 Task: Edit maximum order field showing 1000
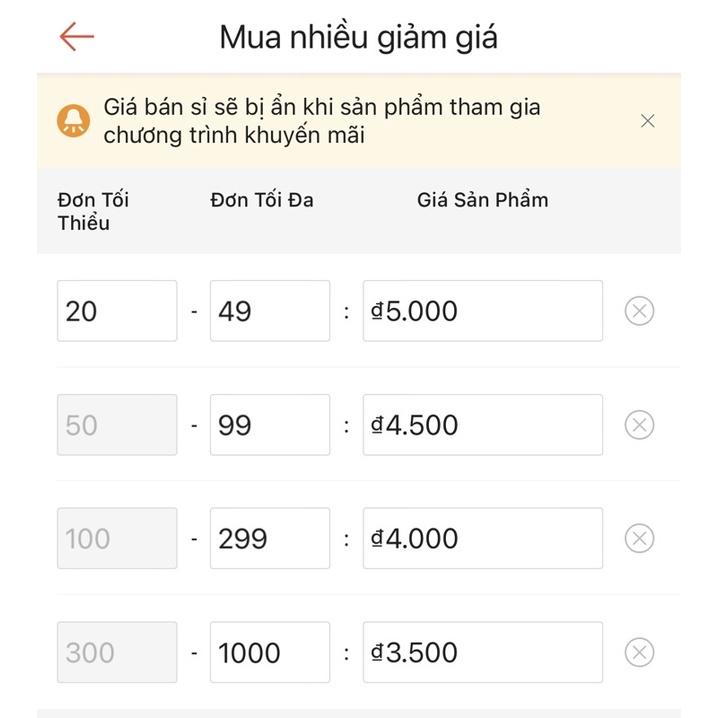click(x=270, y=652)
